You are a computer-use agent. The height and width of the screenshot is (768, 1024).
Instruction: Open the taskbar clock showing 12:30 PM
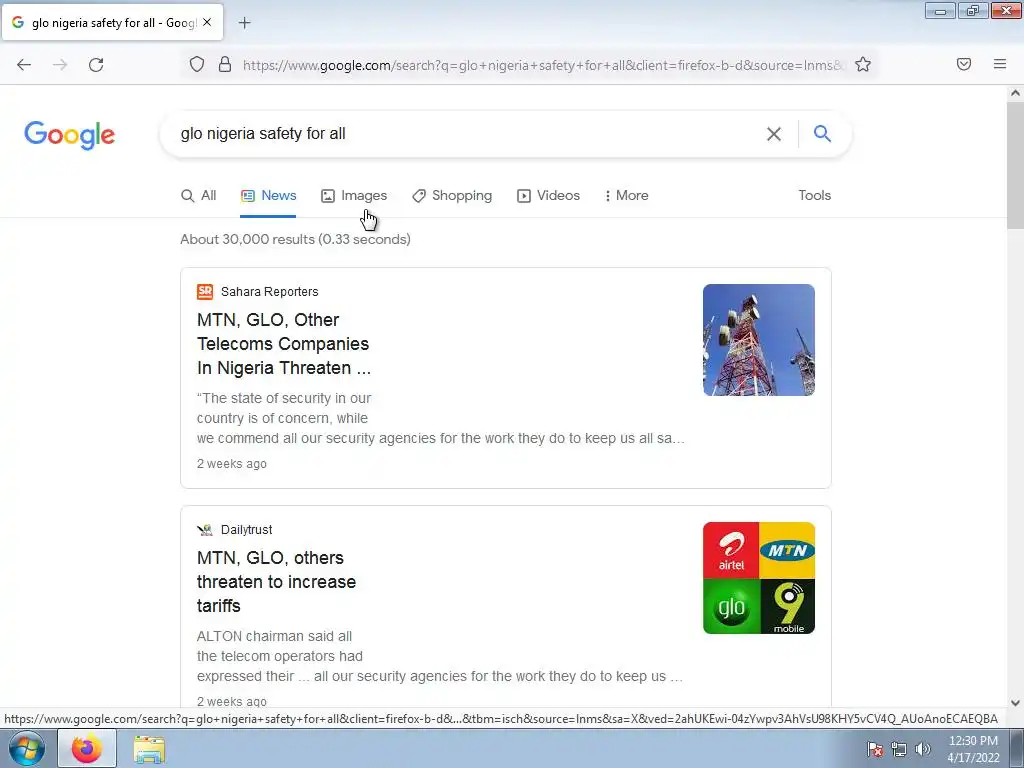point(973,749)
